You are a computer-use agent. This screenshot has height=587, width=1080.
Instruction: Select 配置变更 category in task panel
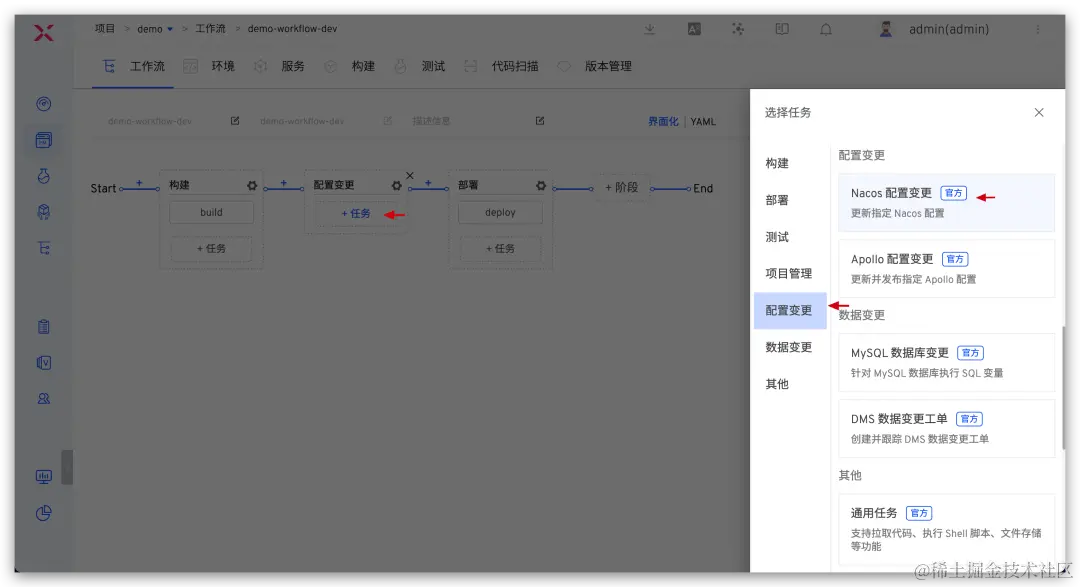pyautogui.click(x=790, y=310)
